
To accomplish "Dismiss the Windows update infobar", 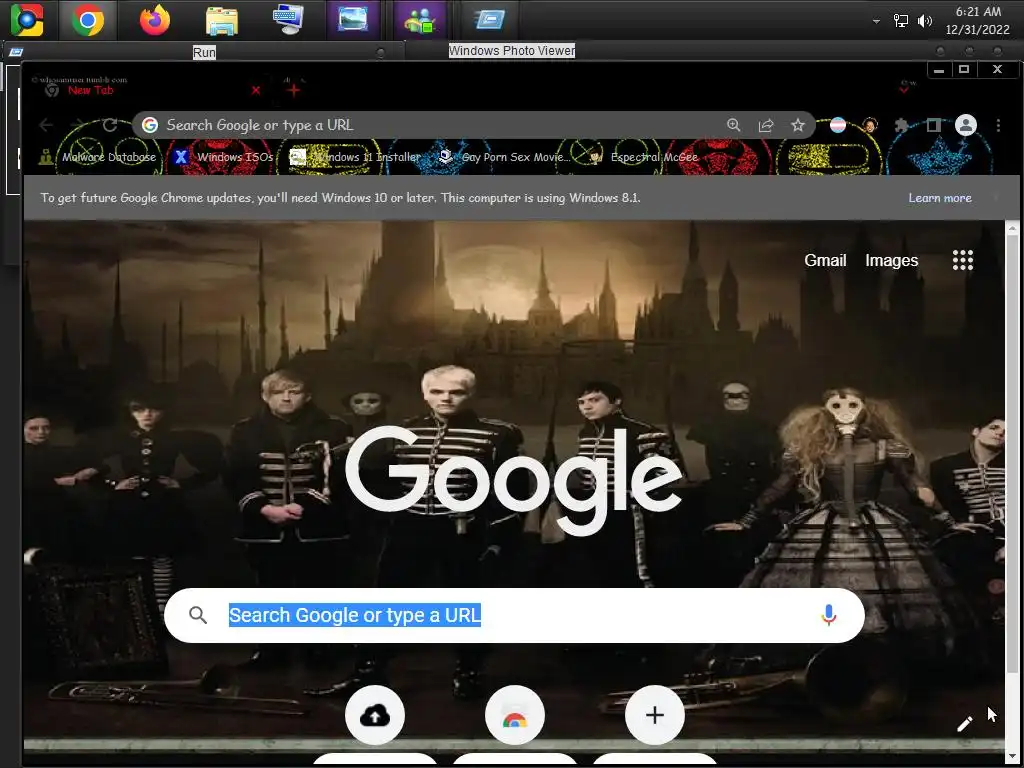I will point(996,198).
